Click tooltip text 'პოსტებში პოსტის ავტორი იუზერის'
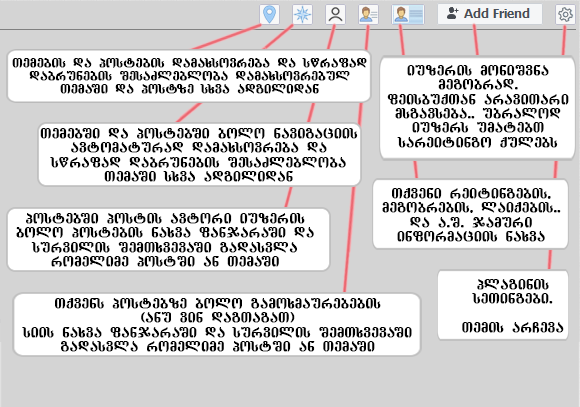 tap(166, 218)
